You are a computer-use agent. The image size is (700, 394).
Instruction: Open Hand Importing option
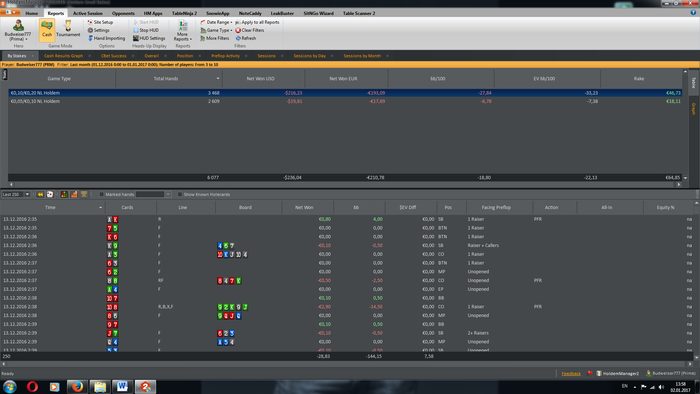pyautogui.click(x=107, y=38)
